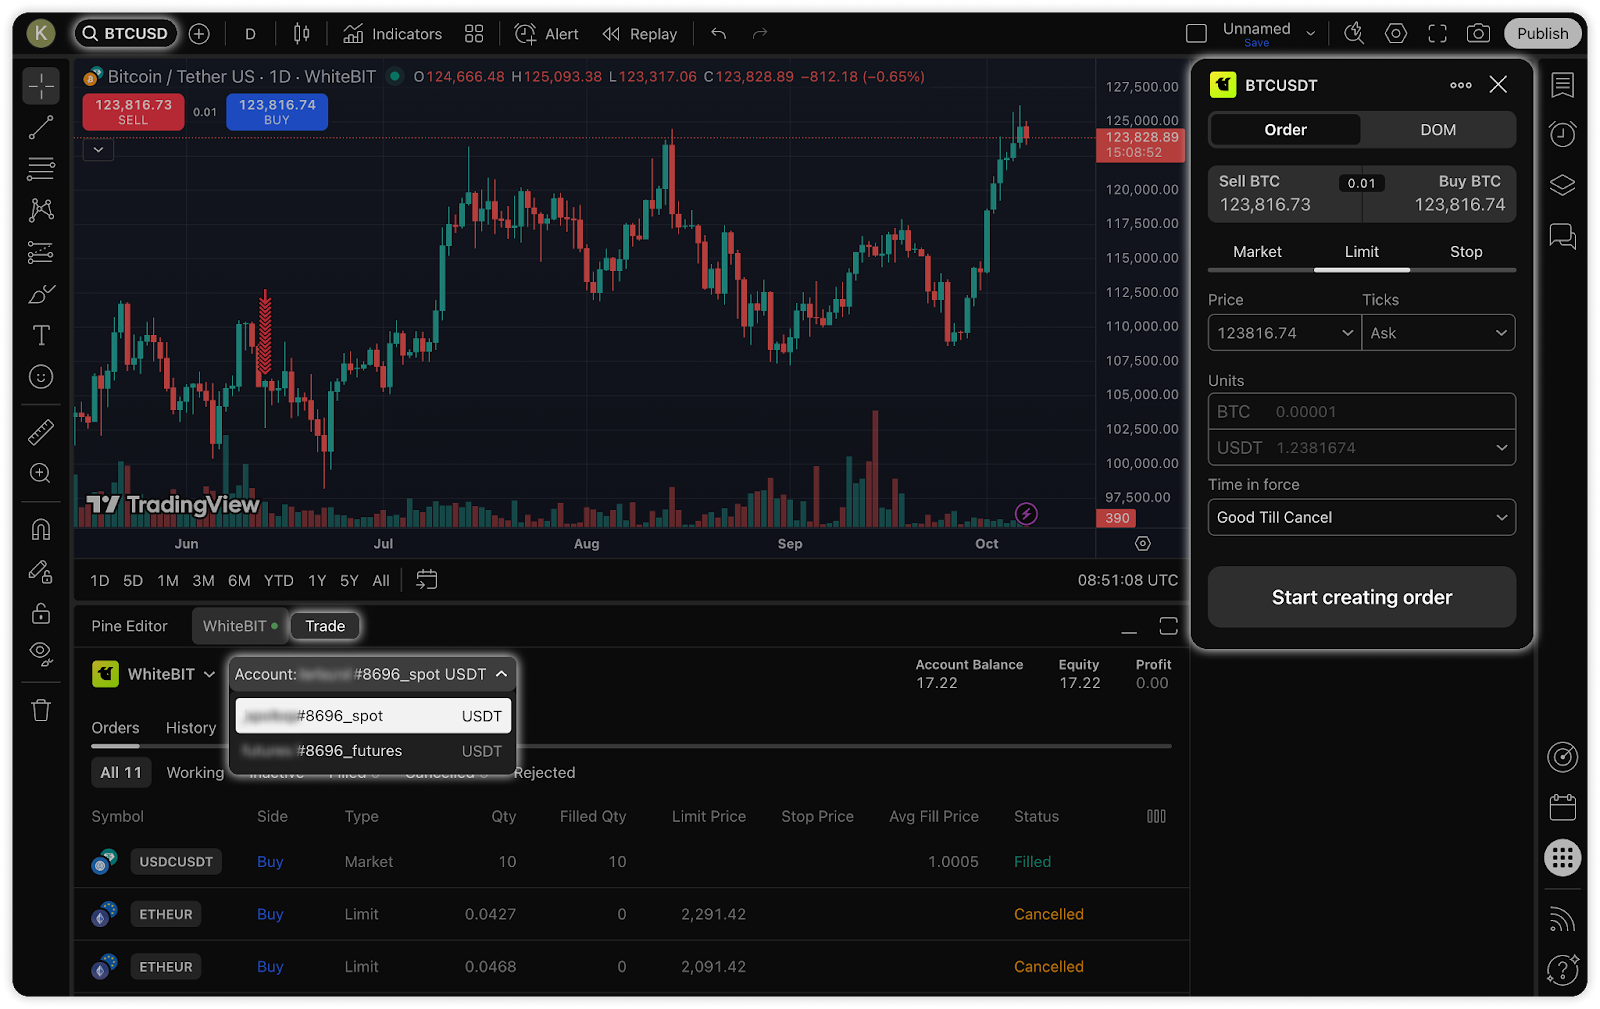
Task: Open the Ticks Ask dropdown
Action: pos(1438,333)
